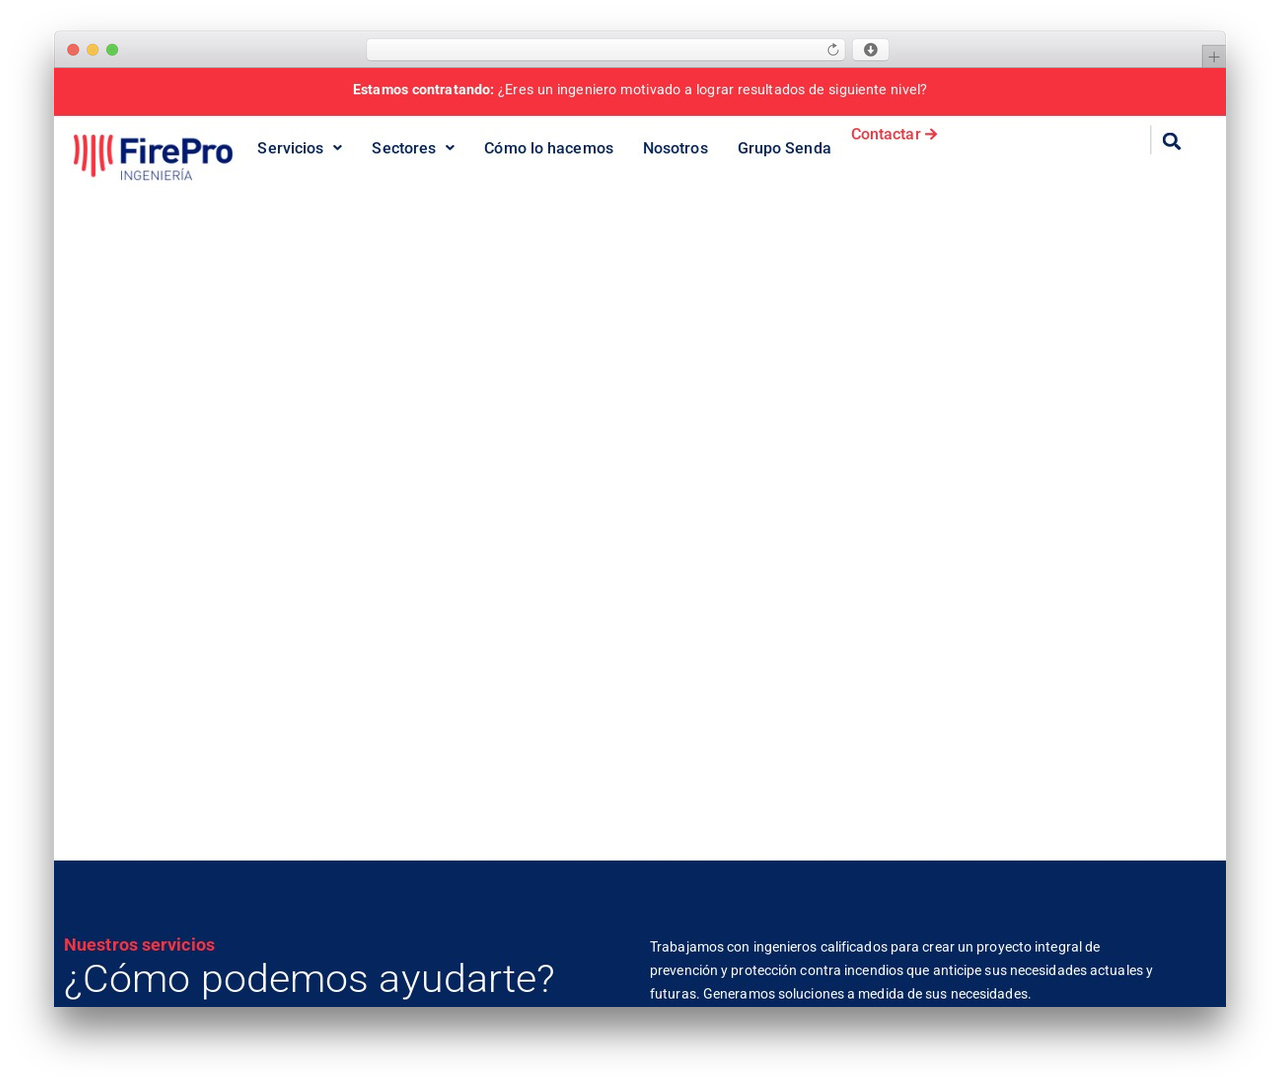Expand the Servicios dropdown chevron
This screenshot has height=1084, width=1280.
point(337,148)
